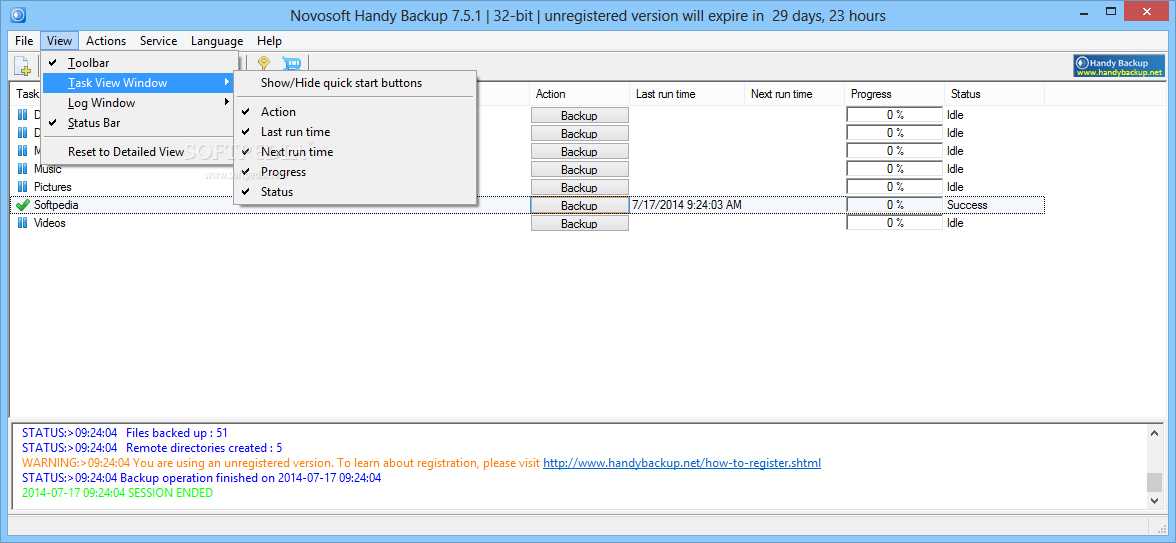Image resolution: width=1176 pixels, height=543 pixels.
Task: Click the Action column header
Action: point(579,94)
